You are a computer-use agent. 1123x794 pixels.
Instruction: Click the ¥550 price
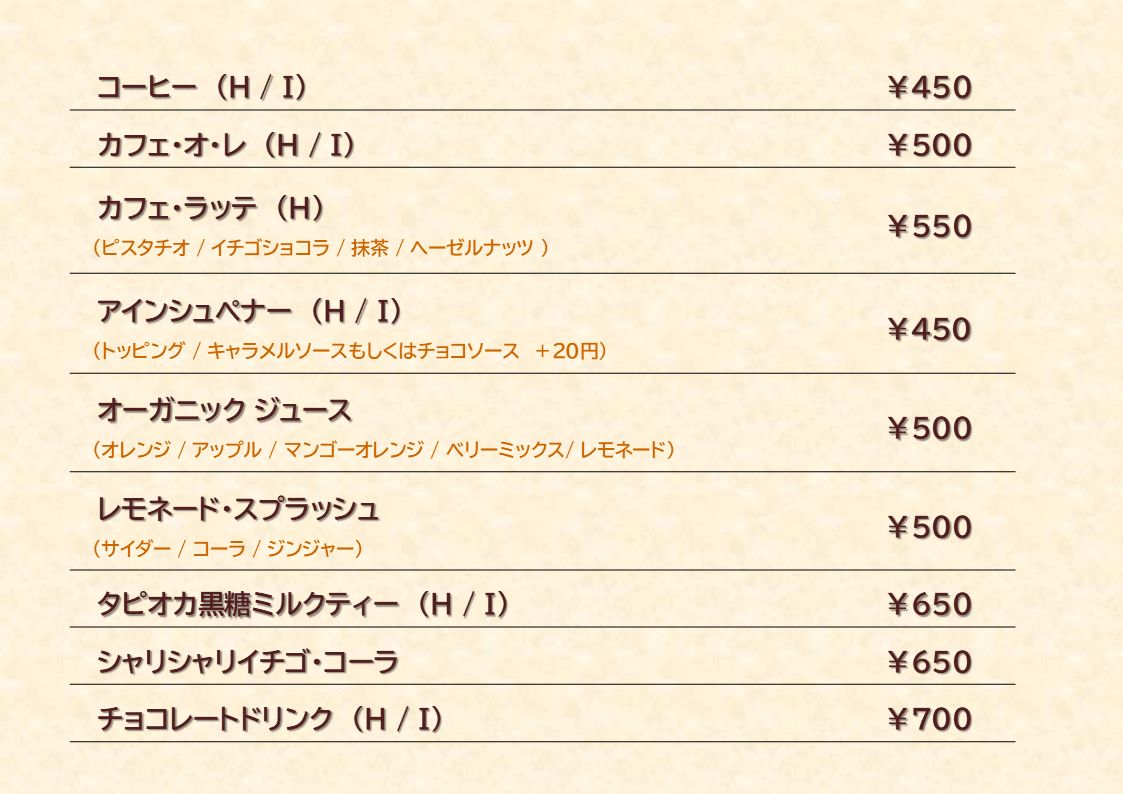(929, 227)
